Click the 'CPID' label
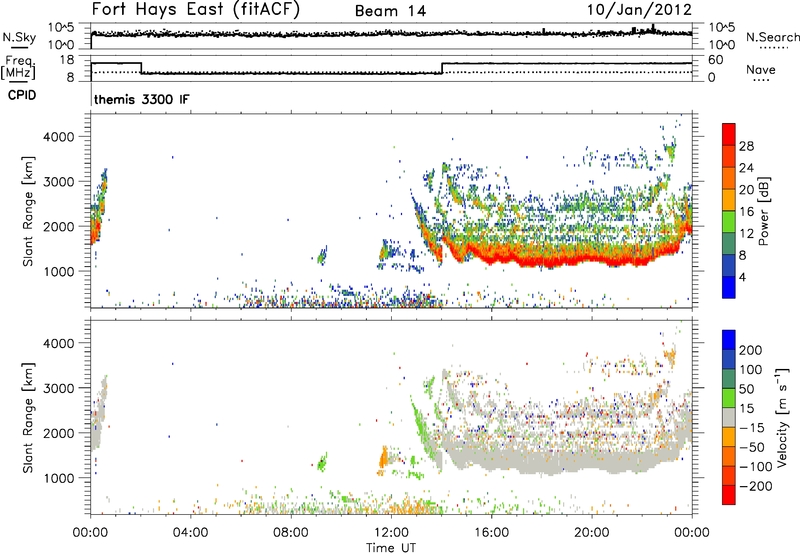 [22, 95]
